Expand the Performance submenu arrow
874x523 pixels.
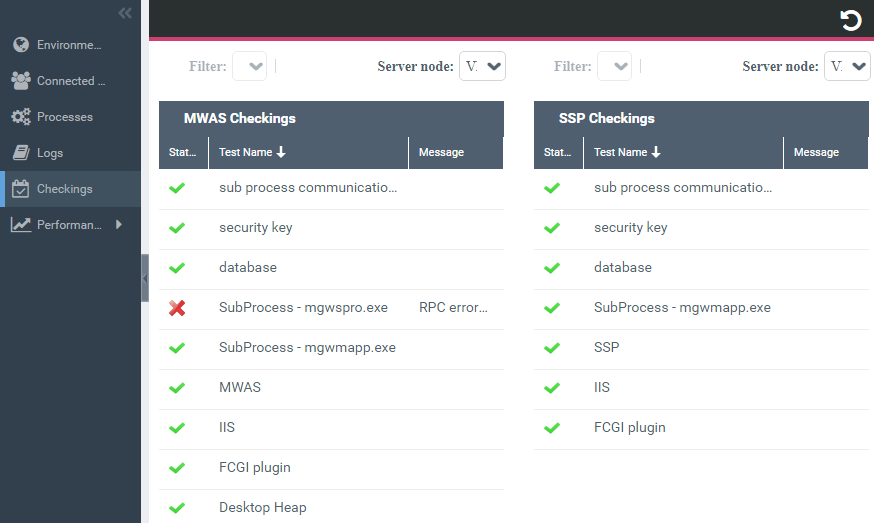coord(119,225)
